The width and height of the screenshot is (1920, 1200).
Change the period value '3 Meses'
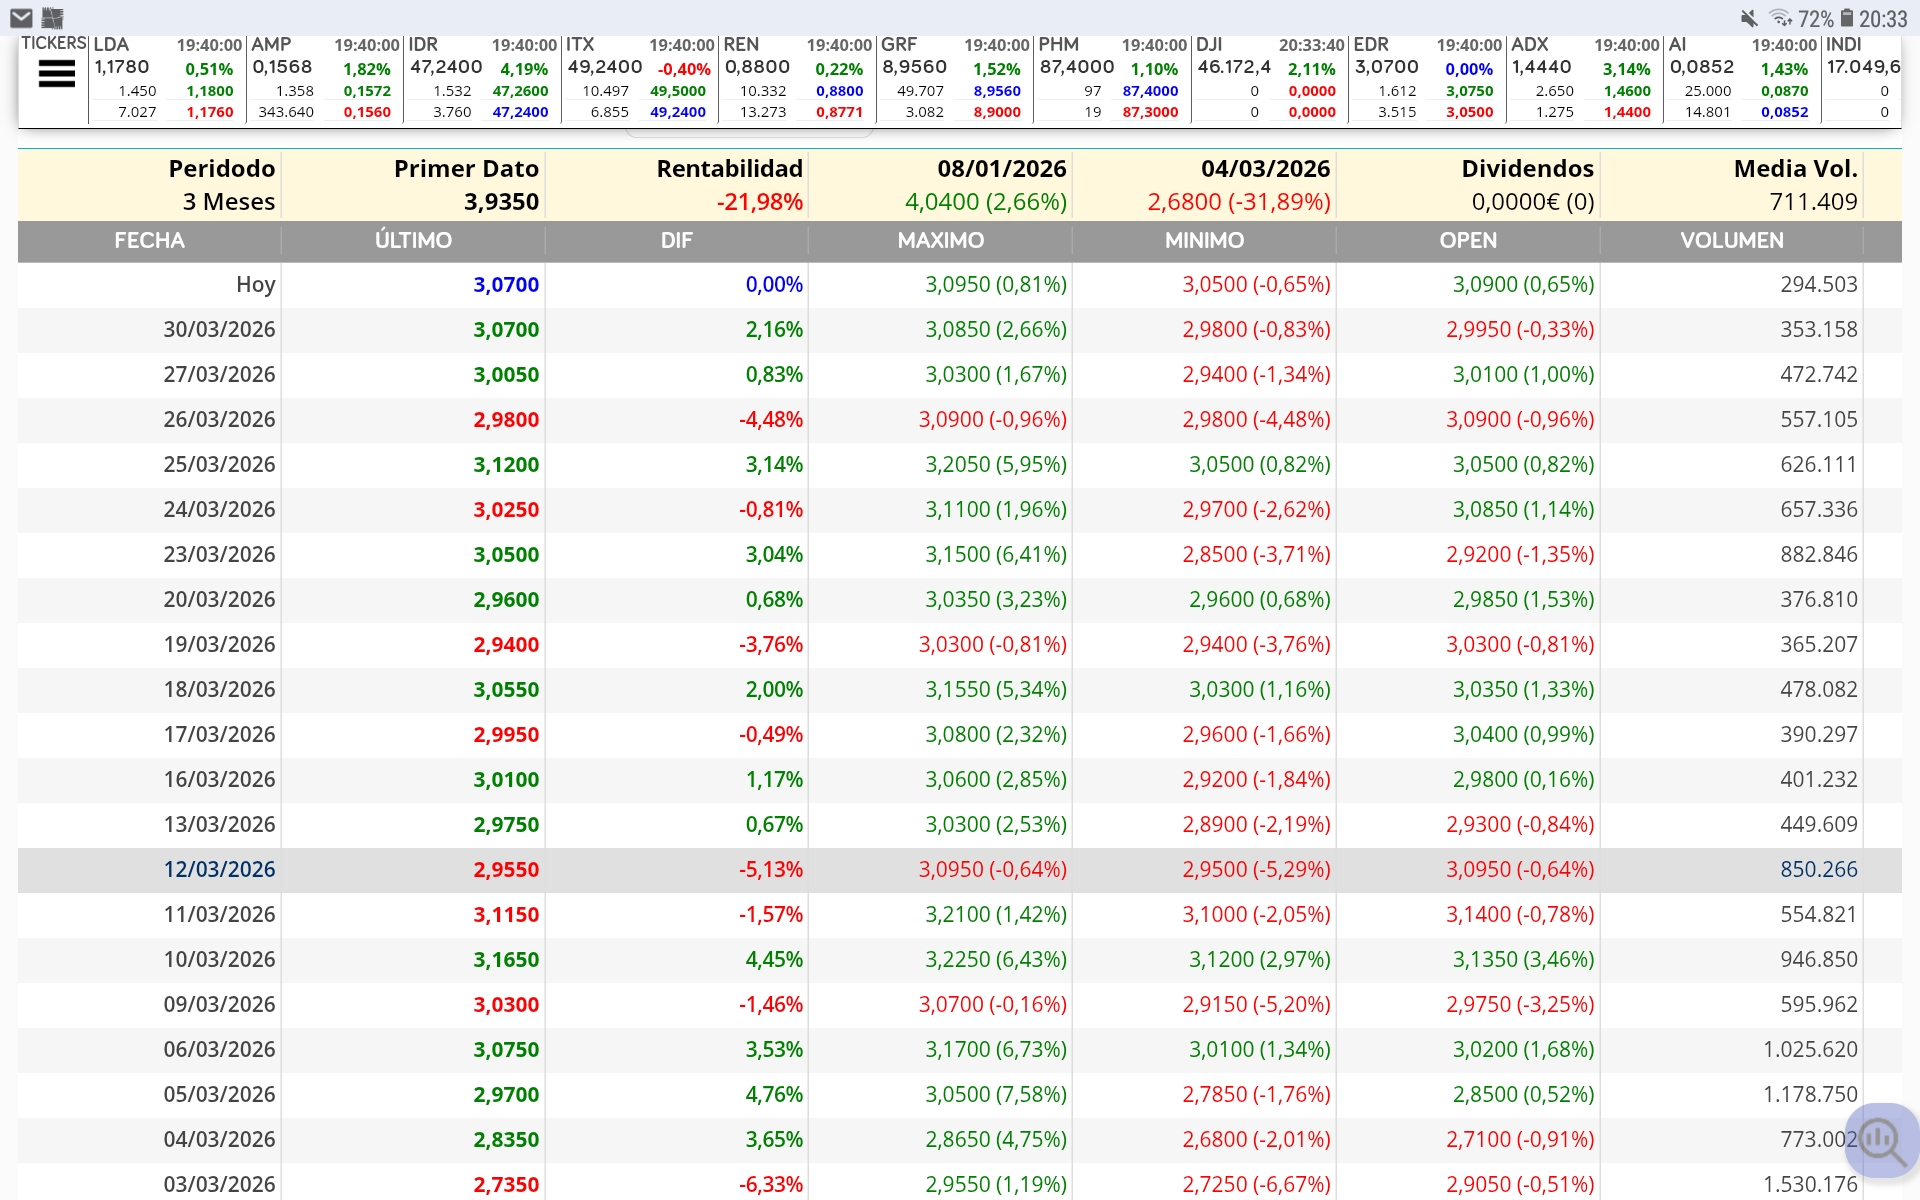[229, 202]
